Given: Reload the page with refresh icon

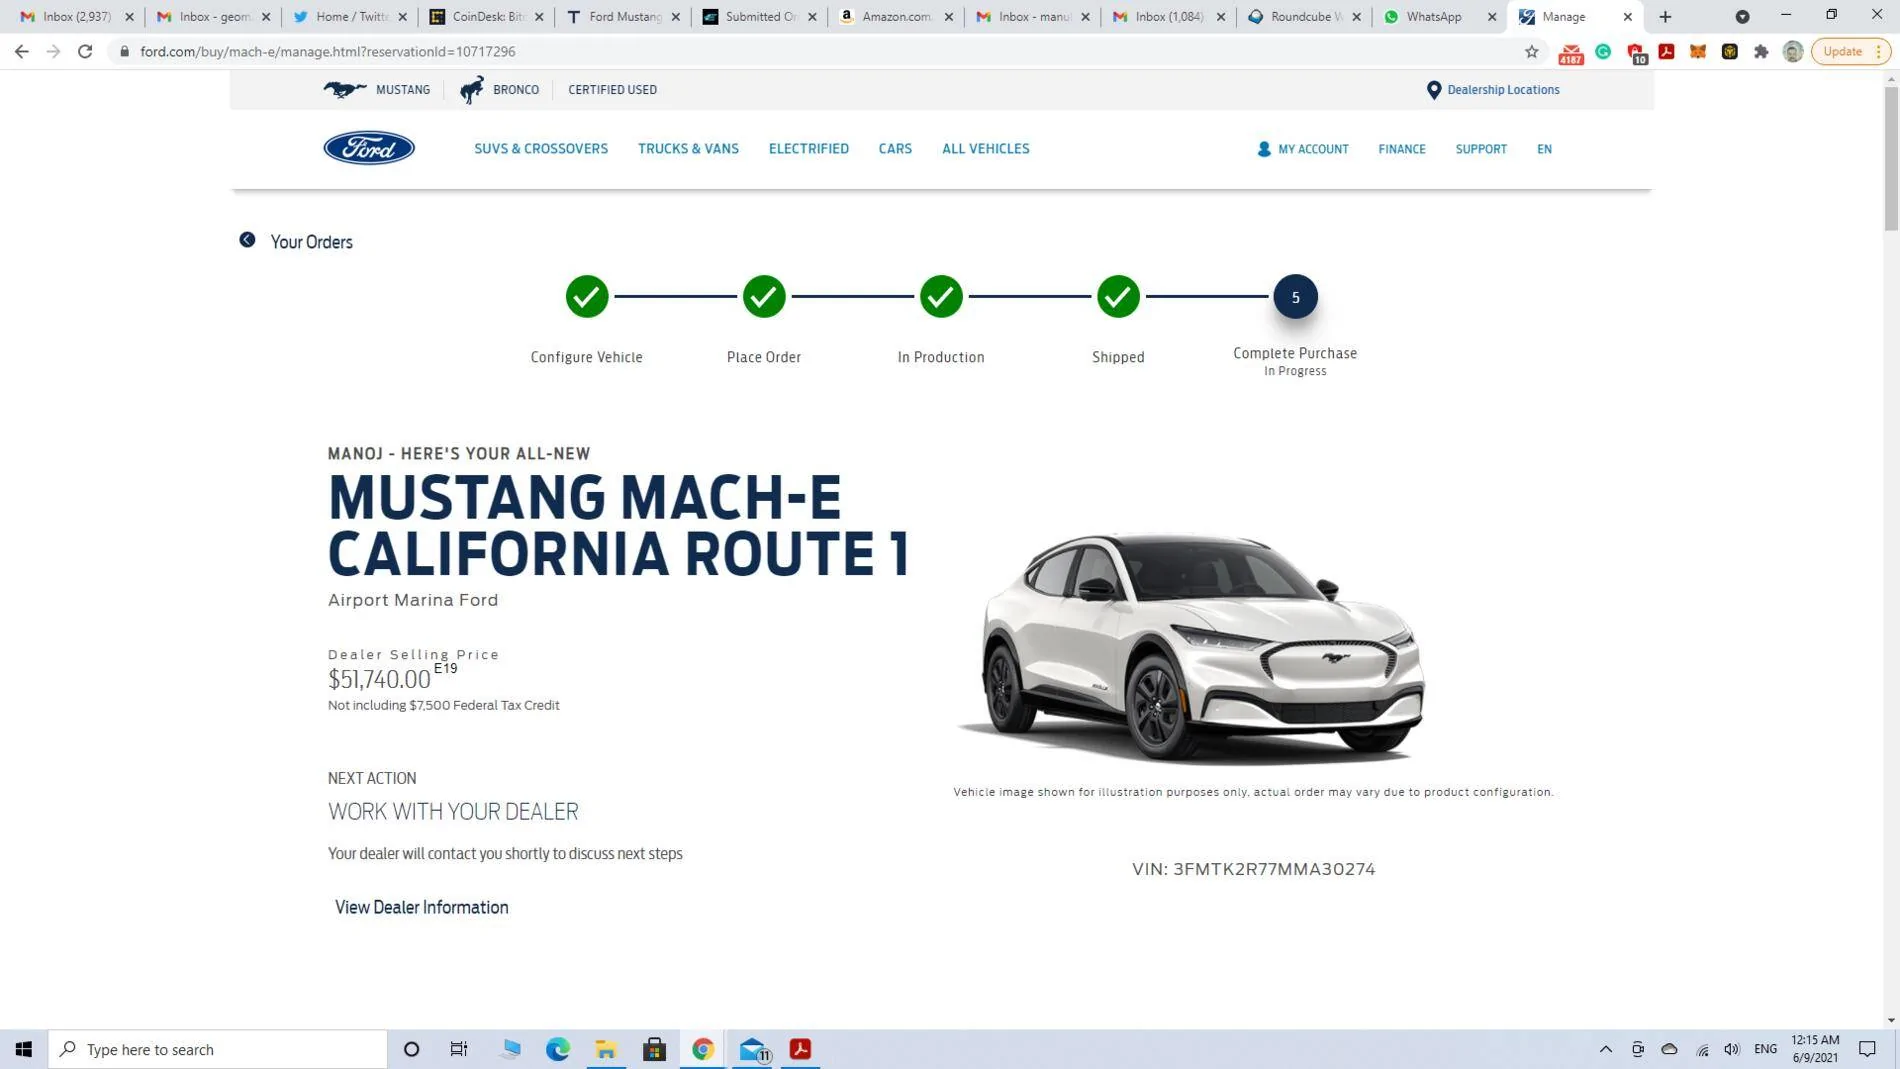Looking at the screenshot, I should click(85, 51).
